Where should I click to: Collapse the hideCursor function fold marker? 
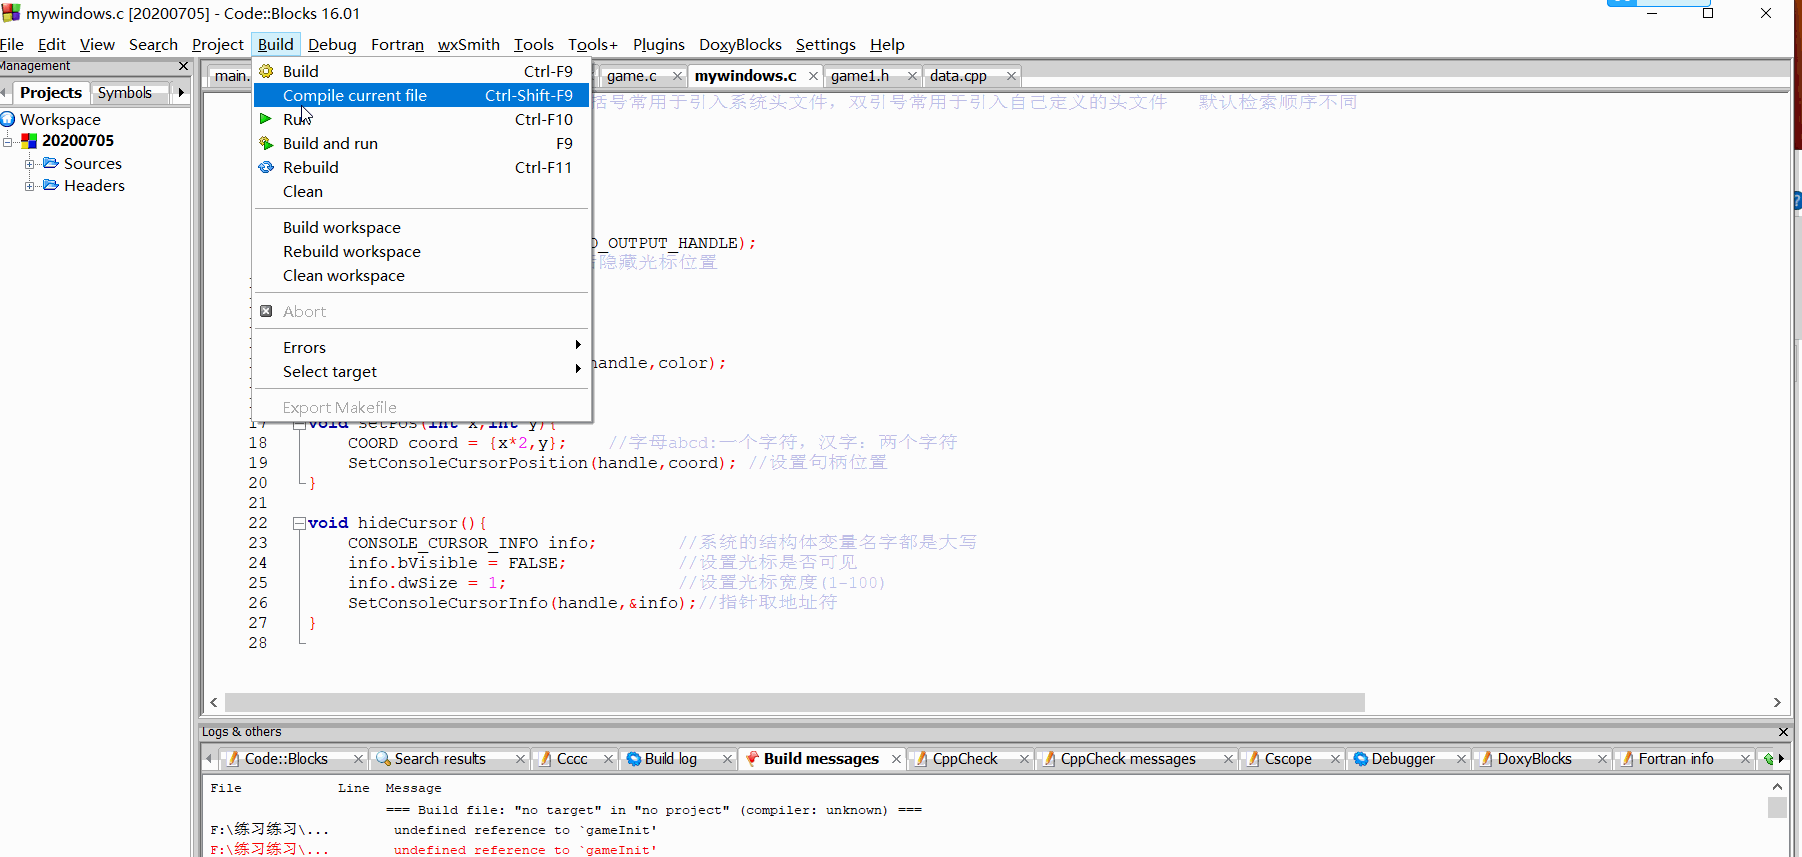tap(299, 523)
